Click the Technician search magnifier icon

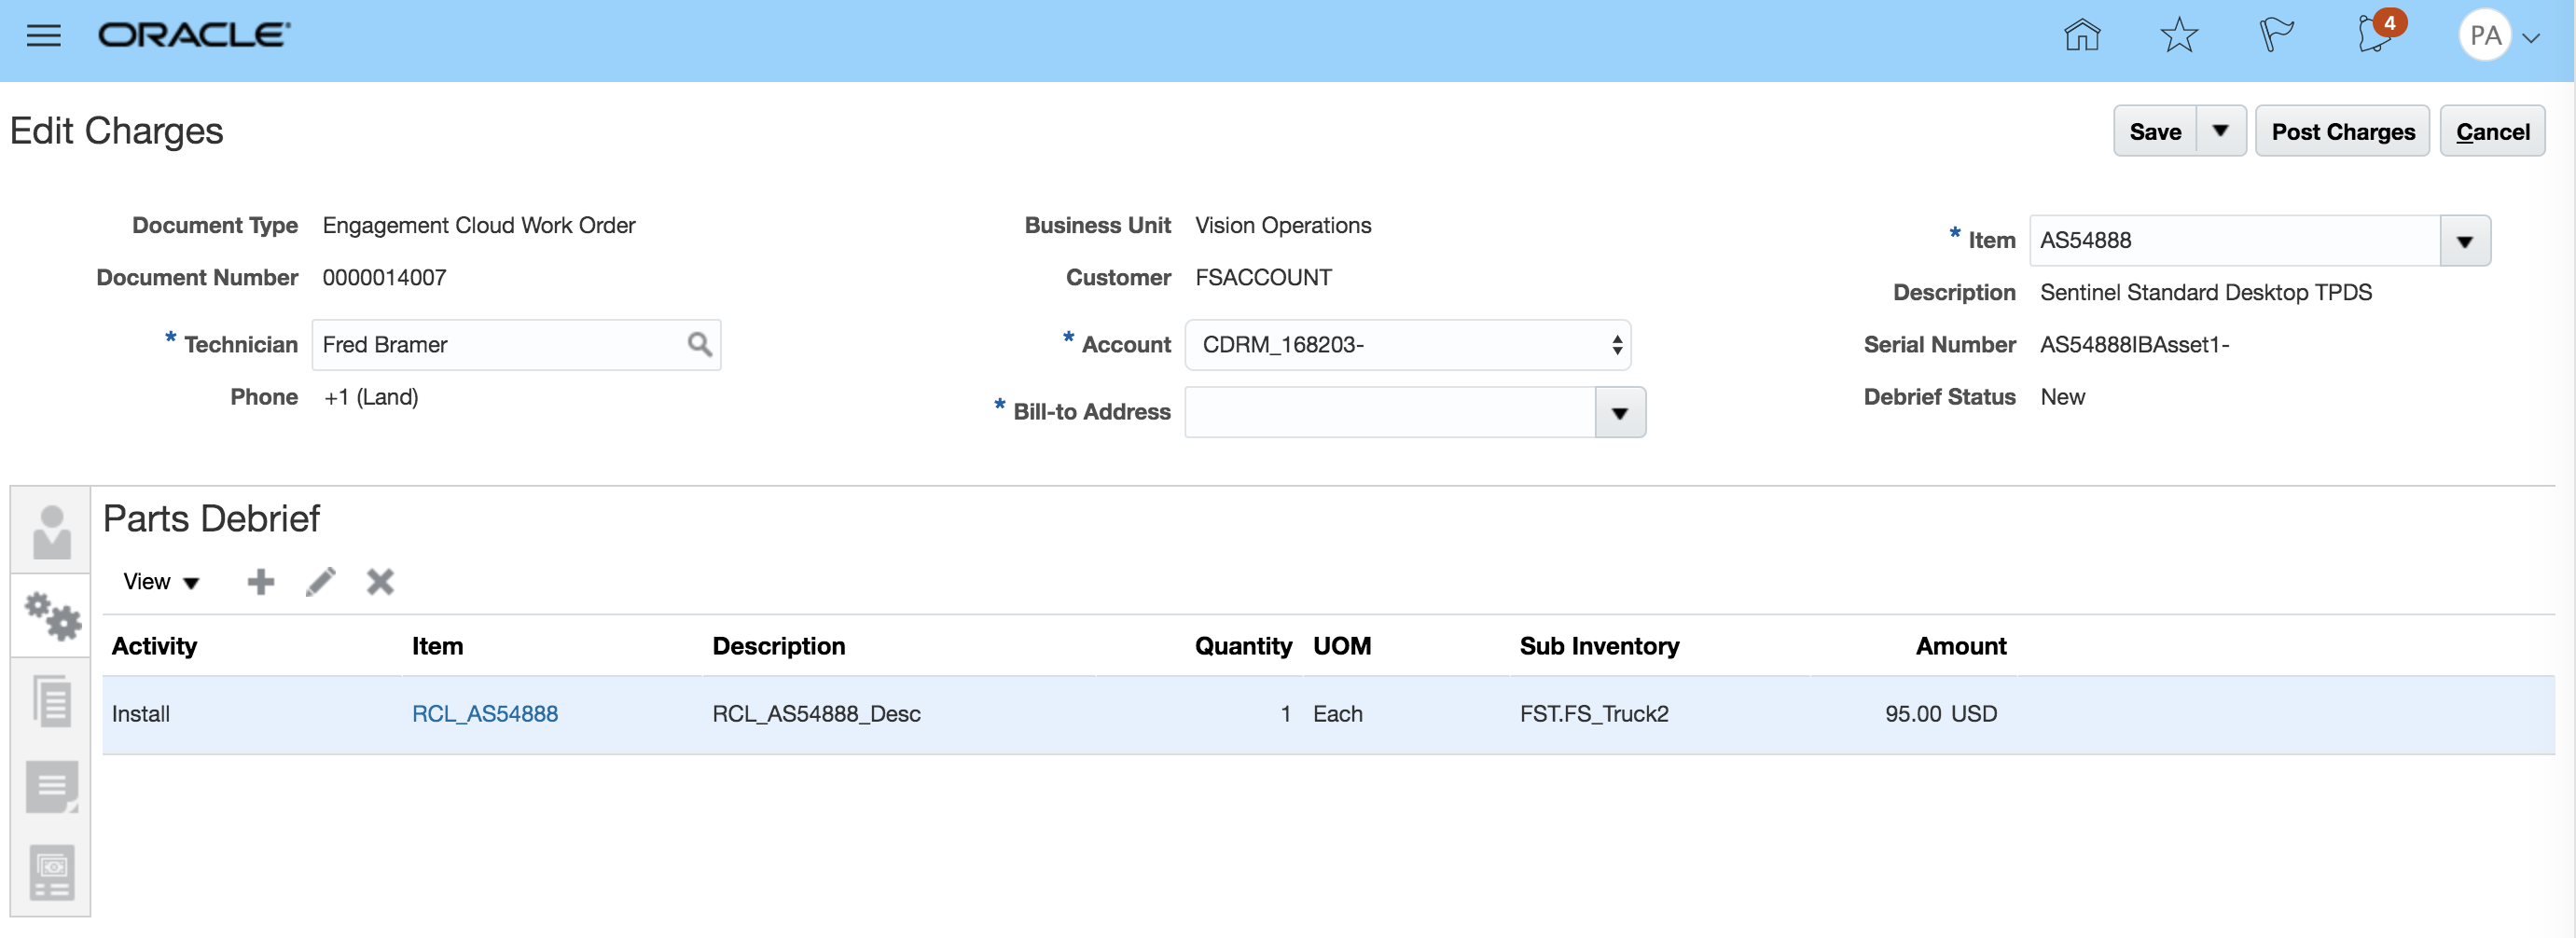699,345
